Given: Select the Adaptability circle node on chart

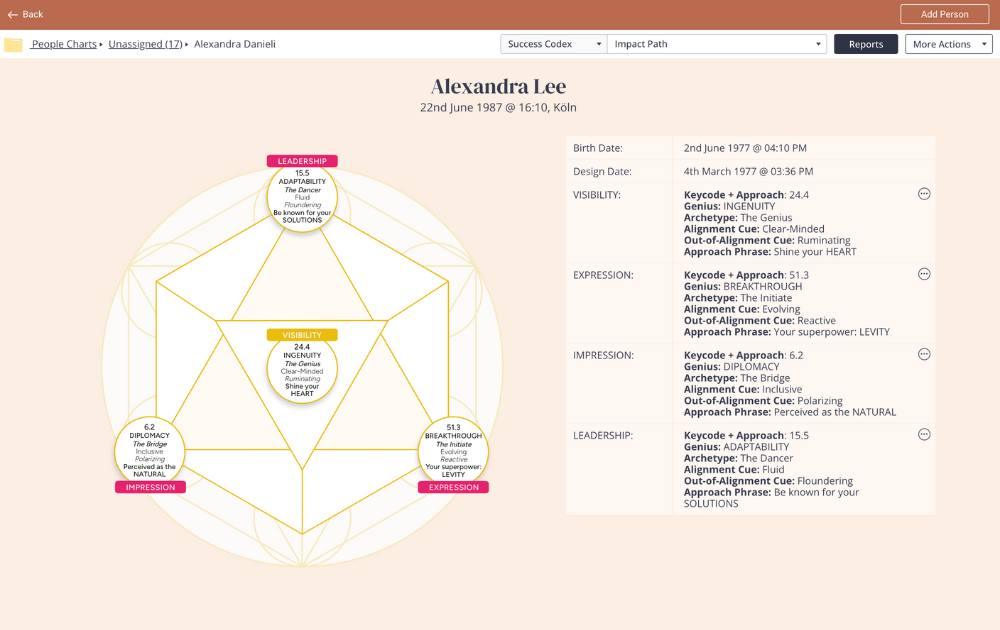Looking at the screenshot, I should (x=302, y=198).
